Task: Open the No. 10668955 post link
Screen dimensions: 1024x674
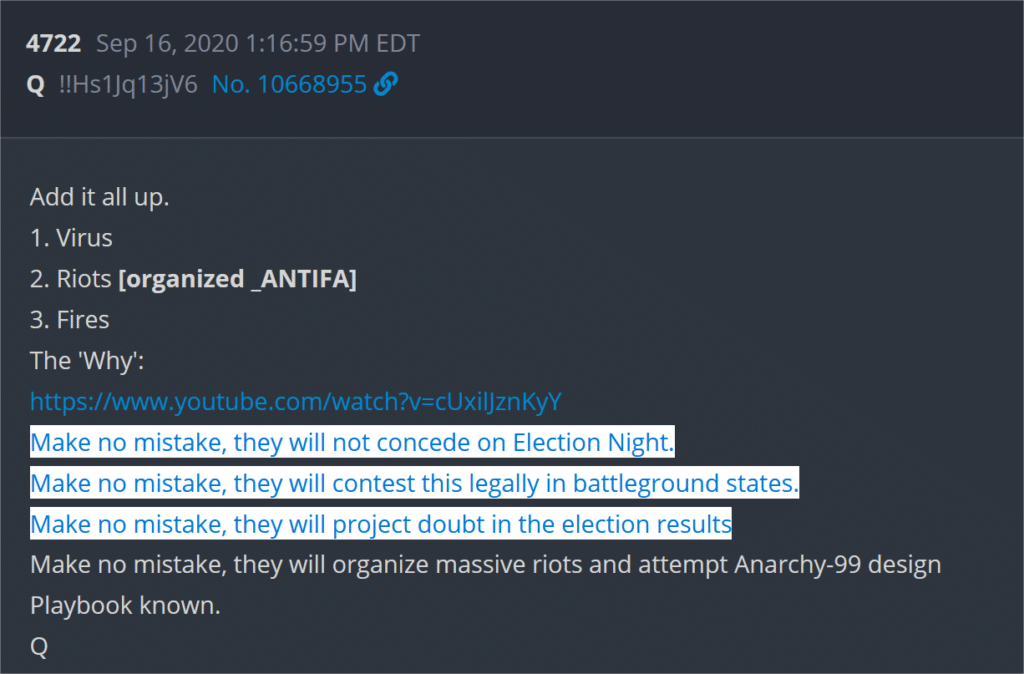Action: click(x=289, y=84)
